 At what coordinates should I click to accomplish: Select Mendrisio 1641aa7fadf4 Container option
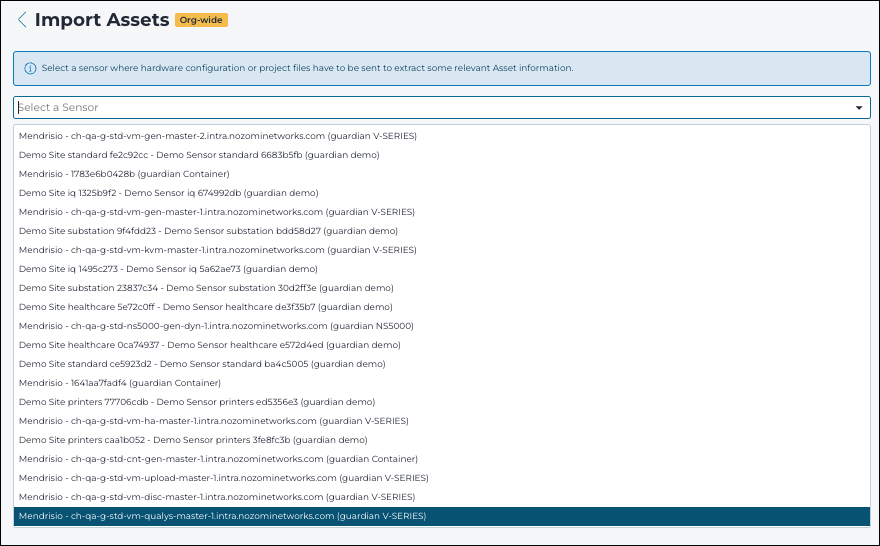(442, 383)
